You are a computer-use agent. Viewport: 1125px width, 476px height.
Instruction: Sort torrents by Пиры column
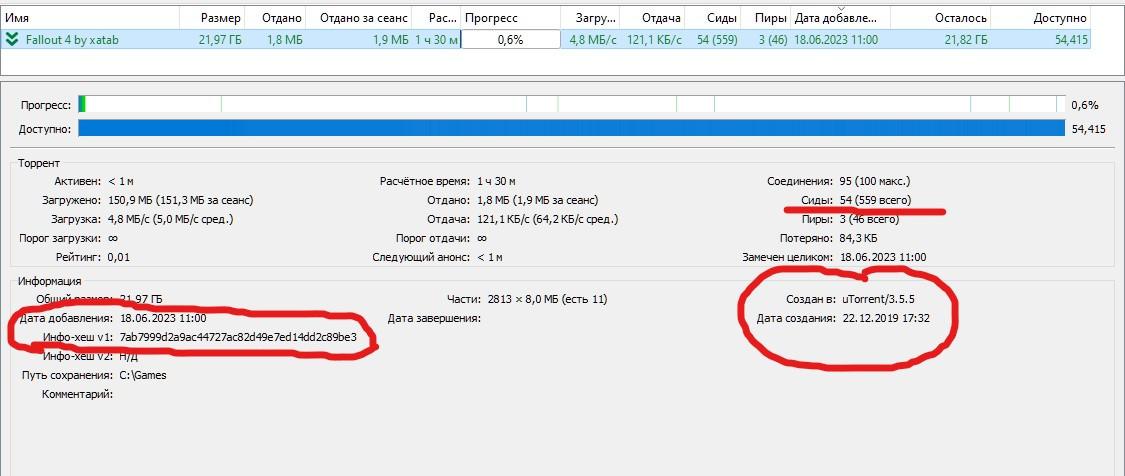pos(768,18)
